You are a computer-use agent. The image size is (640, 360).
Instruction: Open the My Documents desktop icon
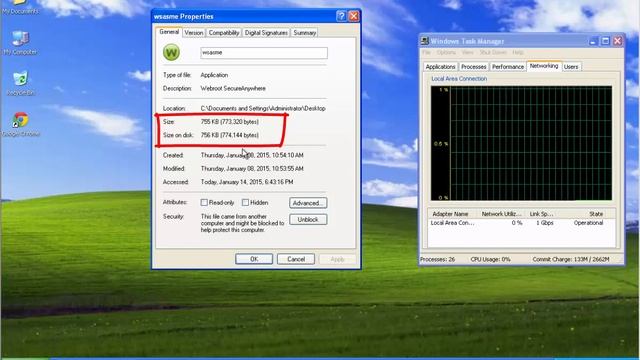[x=20, y=7]
